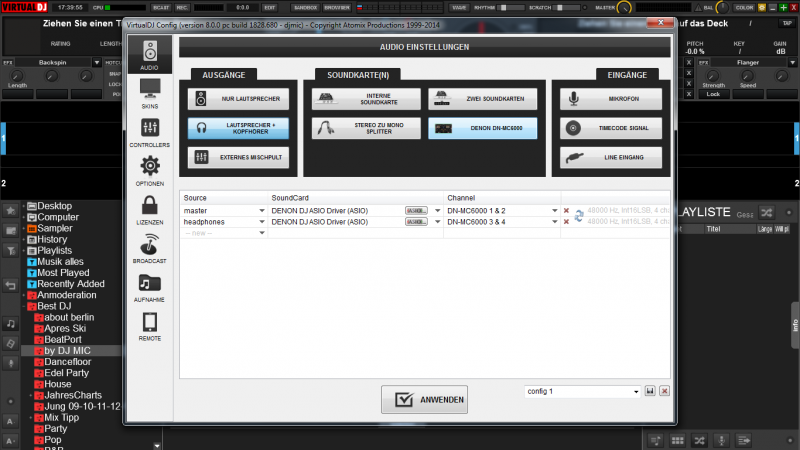This screenshot has height=450, width=800.
Task: Open soundcard dropdown in headphones row
Action: pyautogui.click(x=437, y=222)
